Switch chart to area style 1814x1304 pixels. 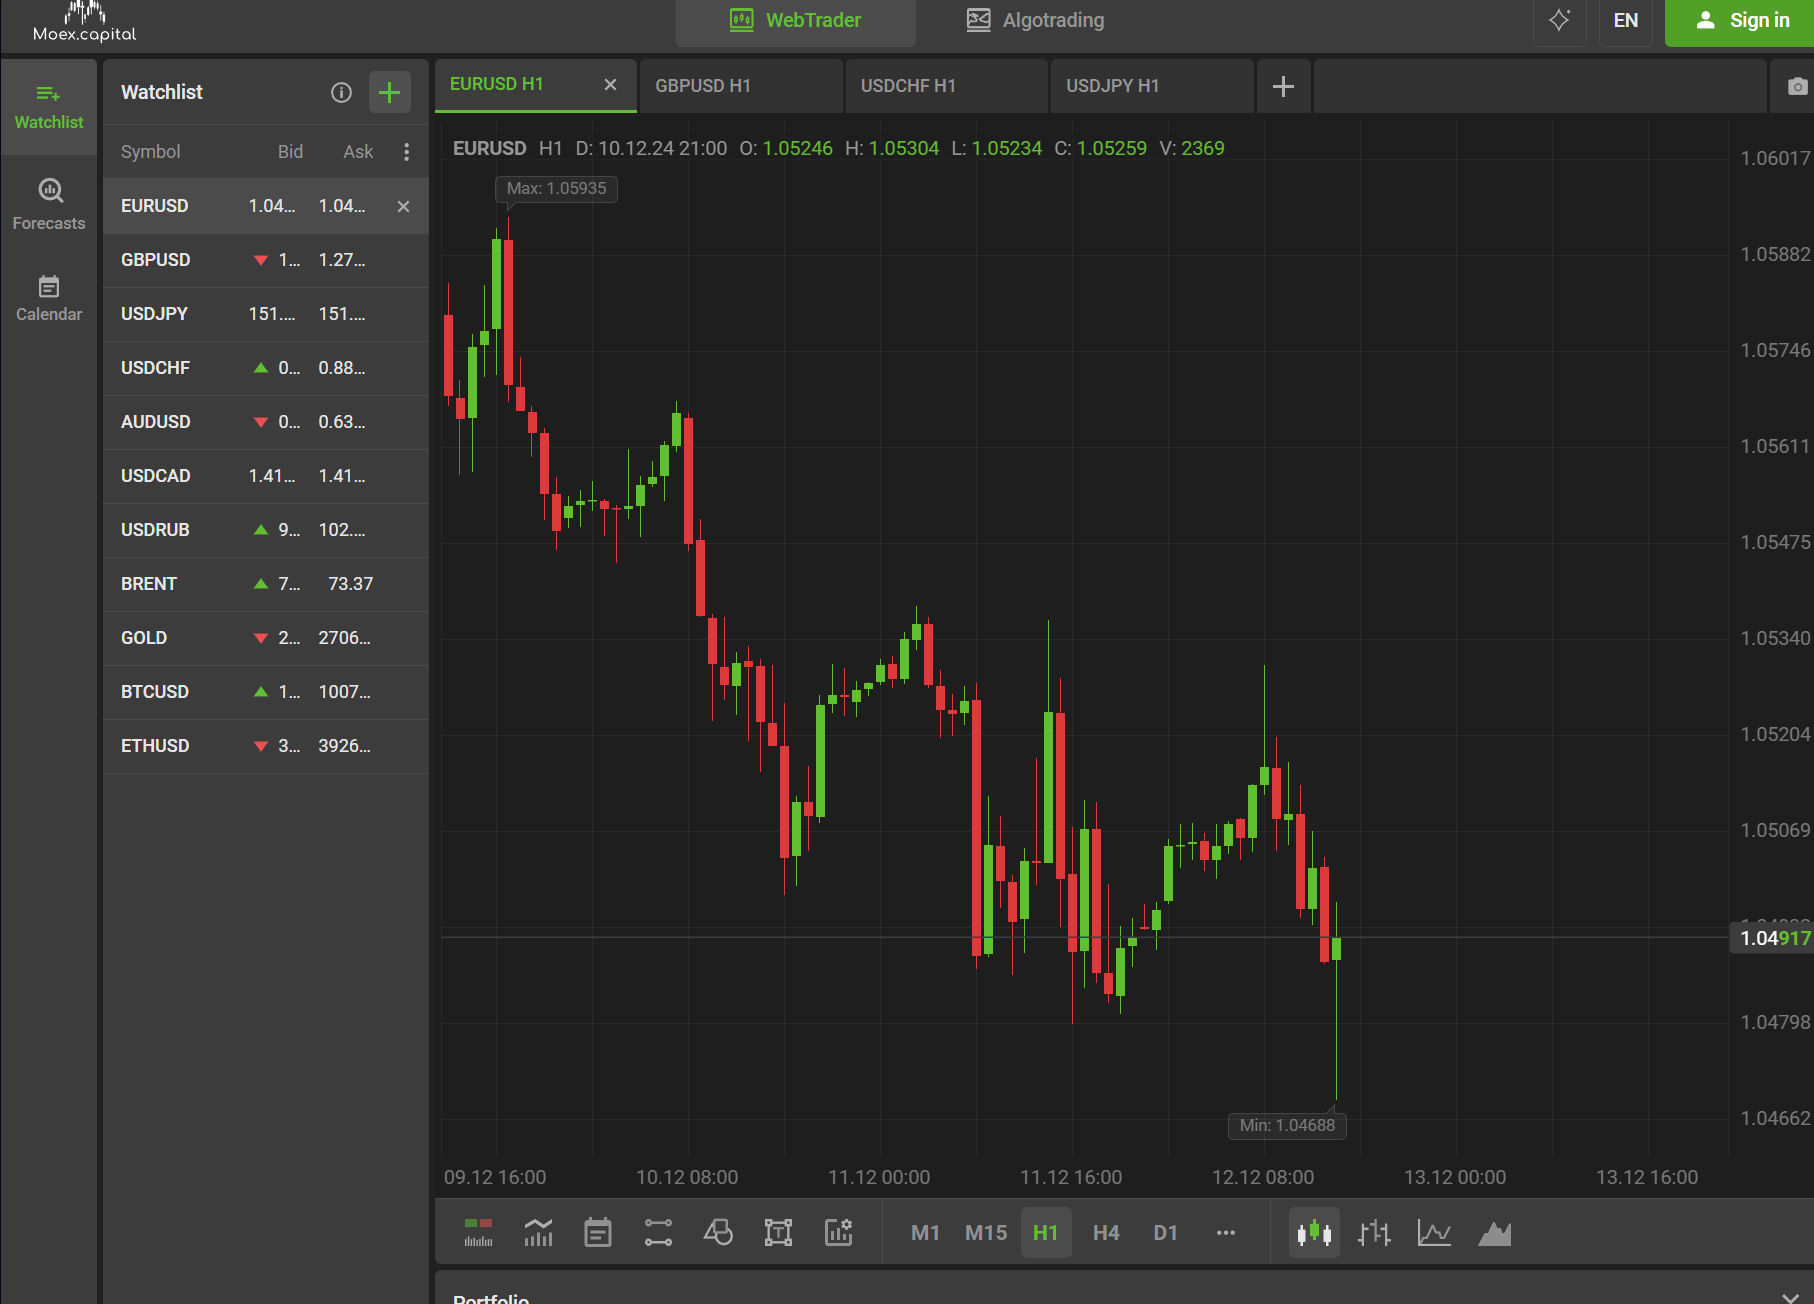[x=1494, y=1233]
